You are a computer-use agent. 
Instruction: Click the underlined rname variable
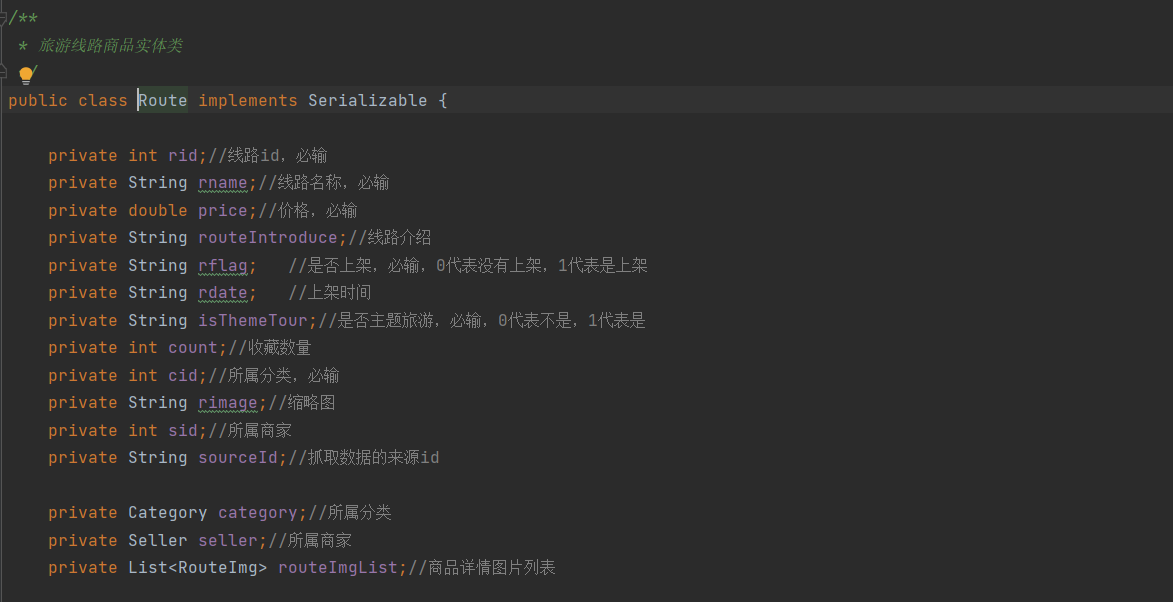click(222, 182)
